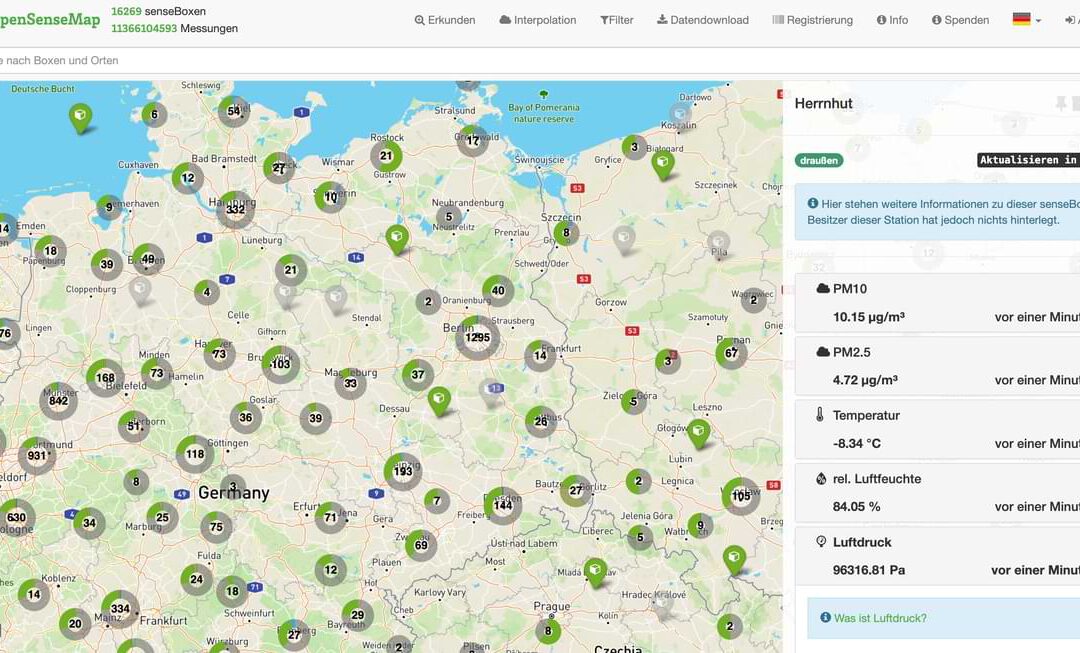Open the Hamburg cluster of 332 boxes
1080x653 pixels.
(x=236, y=209)
